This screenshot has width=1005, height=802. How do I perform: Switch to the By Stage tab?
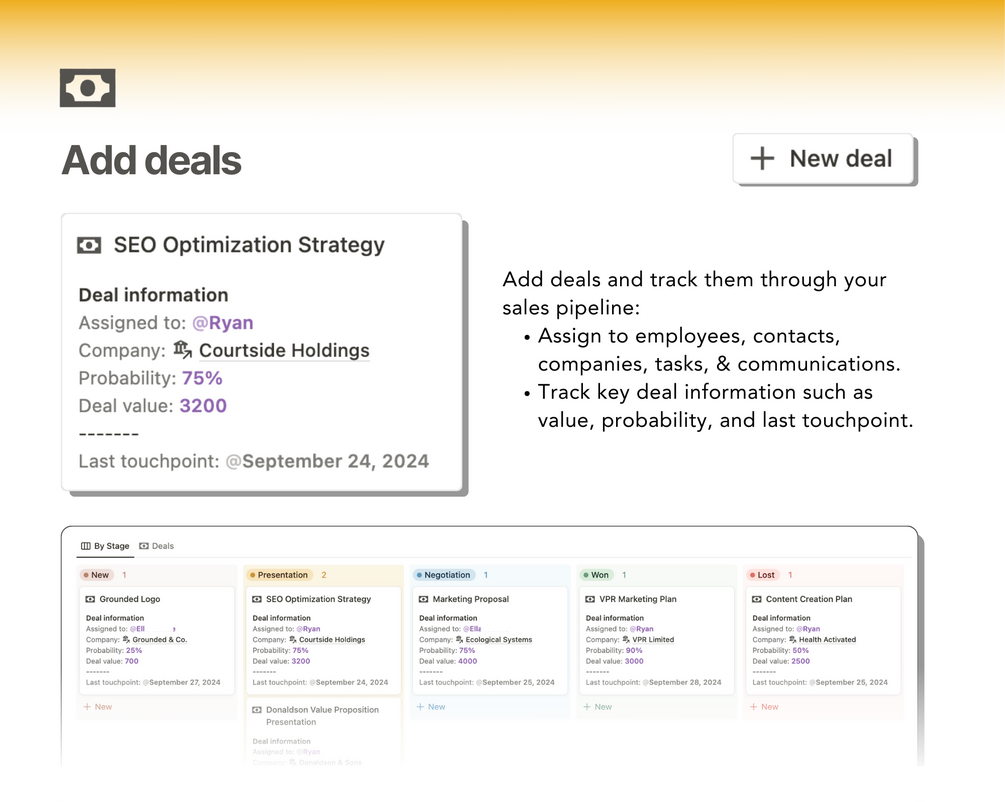tap(105, 546)
